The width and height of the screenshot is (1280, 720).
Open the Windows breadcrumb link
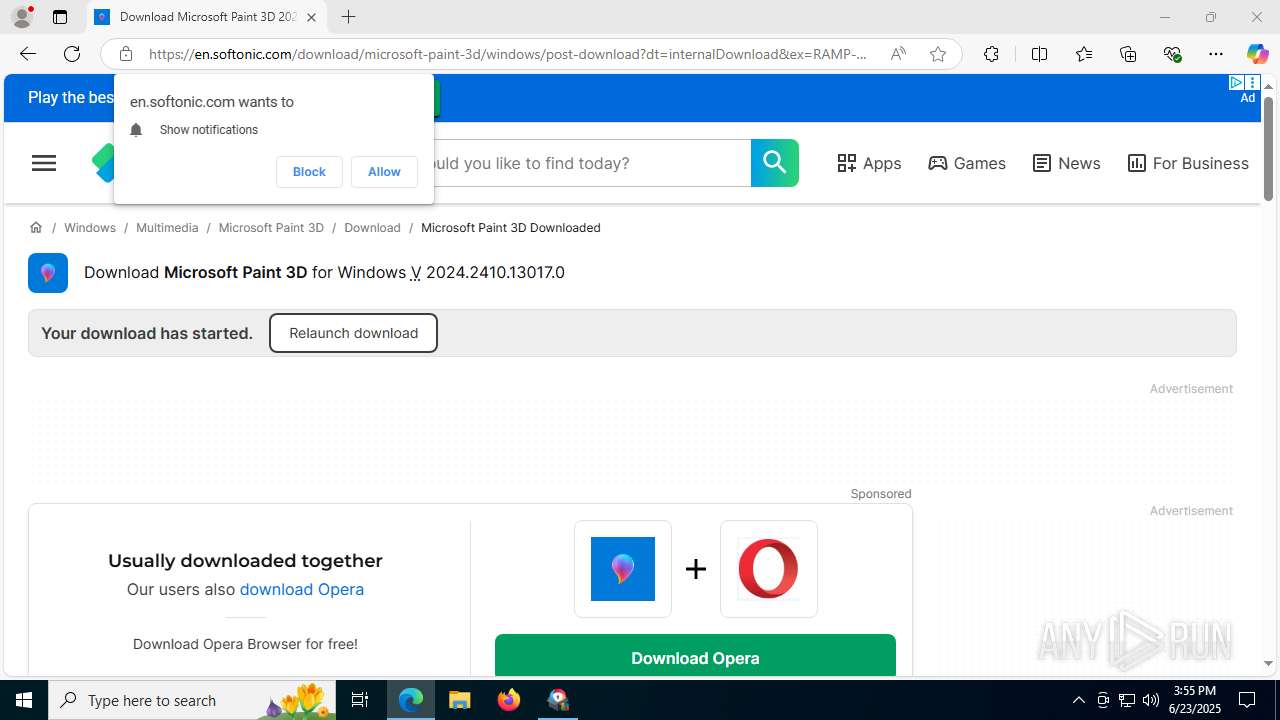90,228
